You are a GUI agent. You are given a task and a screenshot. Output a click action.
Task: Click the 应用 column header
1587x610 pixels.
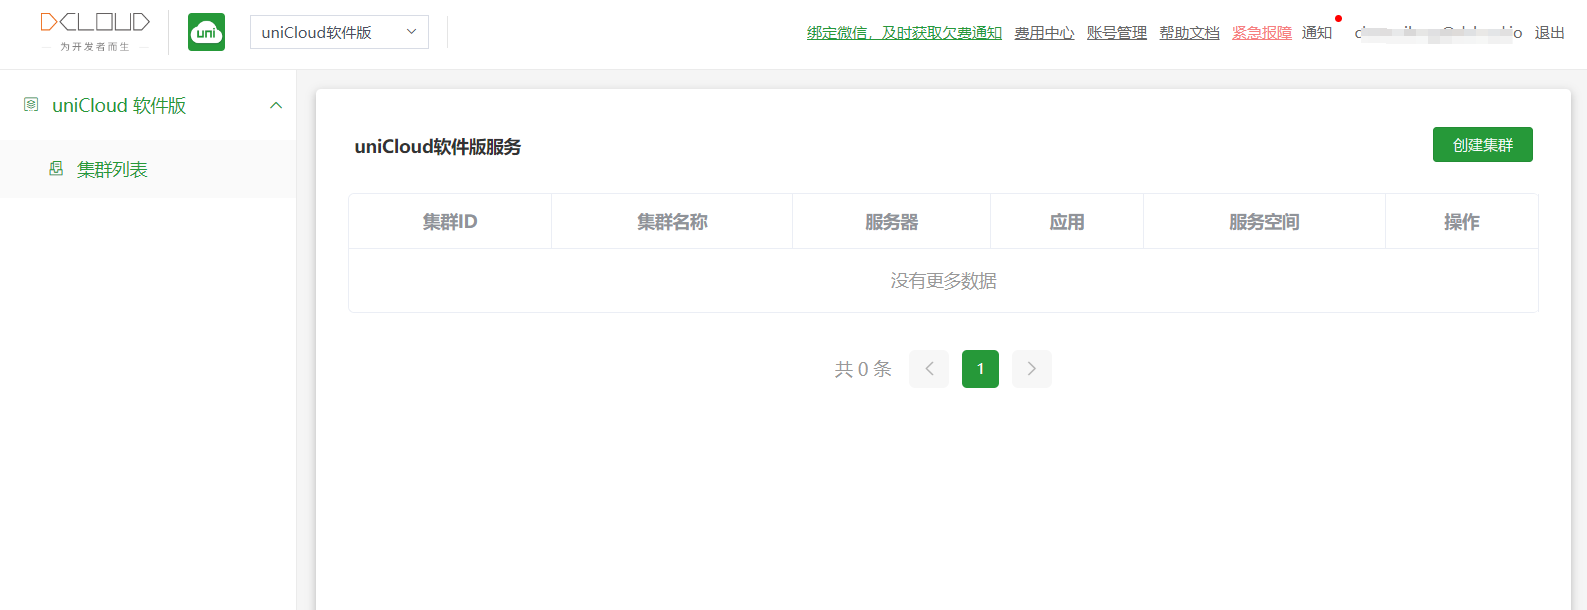(1067, 222)
